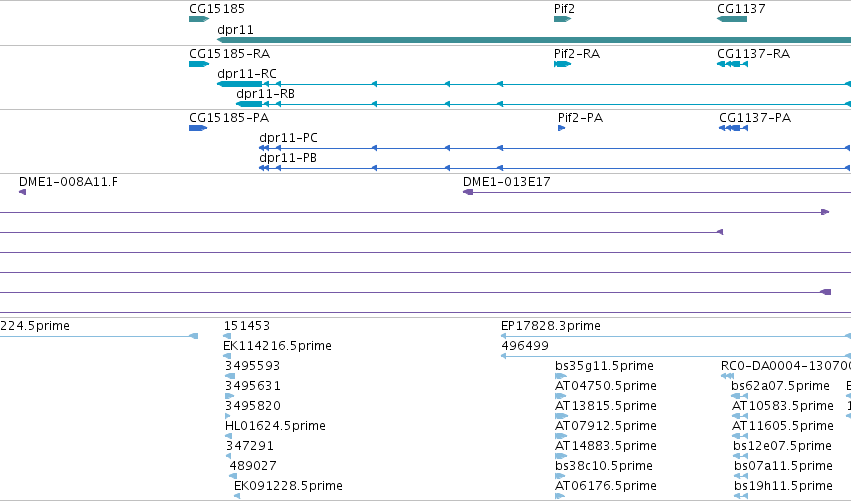Select bs07a11.5prime EST label
This screenshot has width=851, height=501.
tap(783, 466)
